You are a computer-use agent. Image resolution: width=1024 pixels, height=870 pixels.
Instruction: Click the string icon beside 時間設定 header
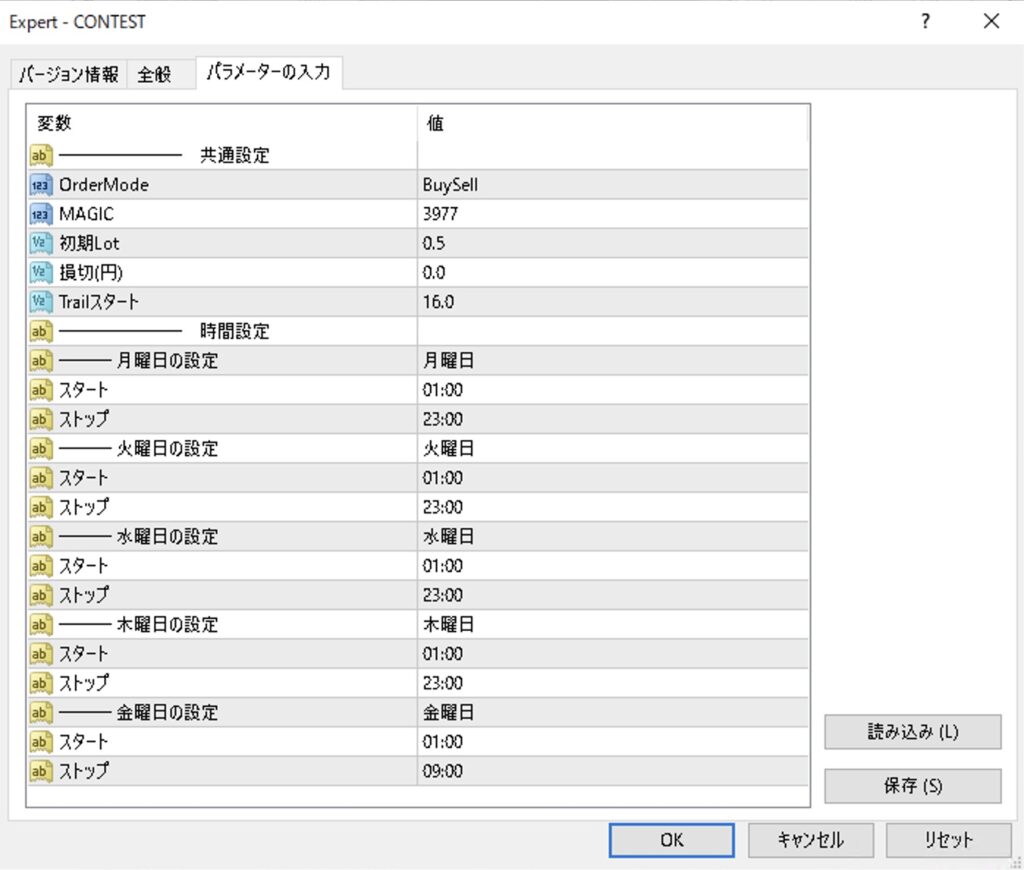[41, 331]
